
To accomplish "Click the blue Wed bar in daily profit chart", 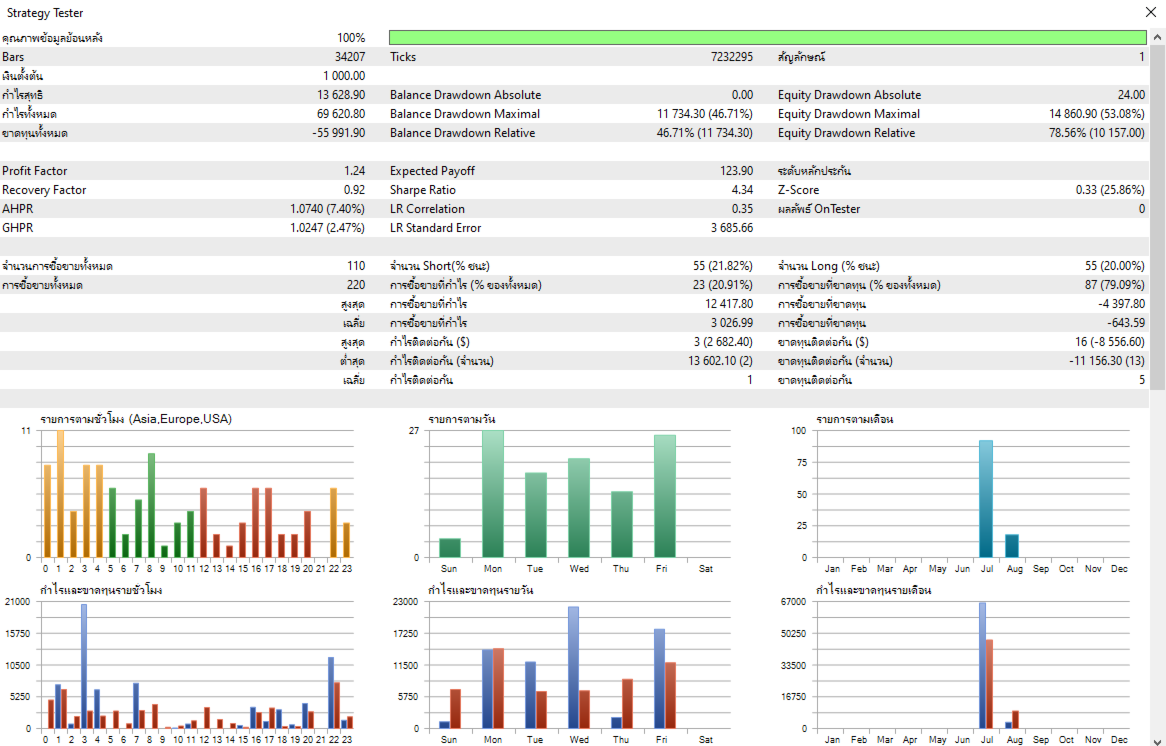I will [x=573, y=667].
